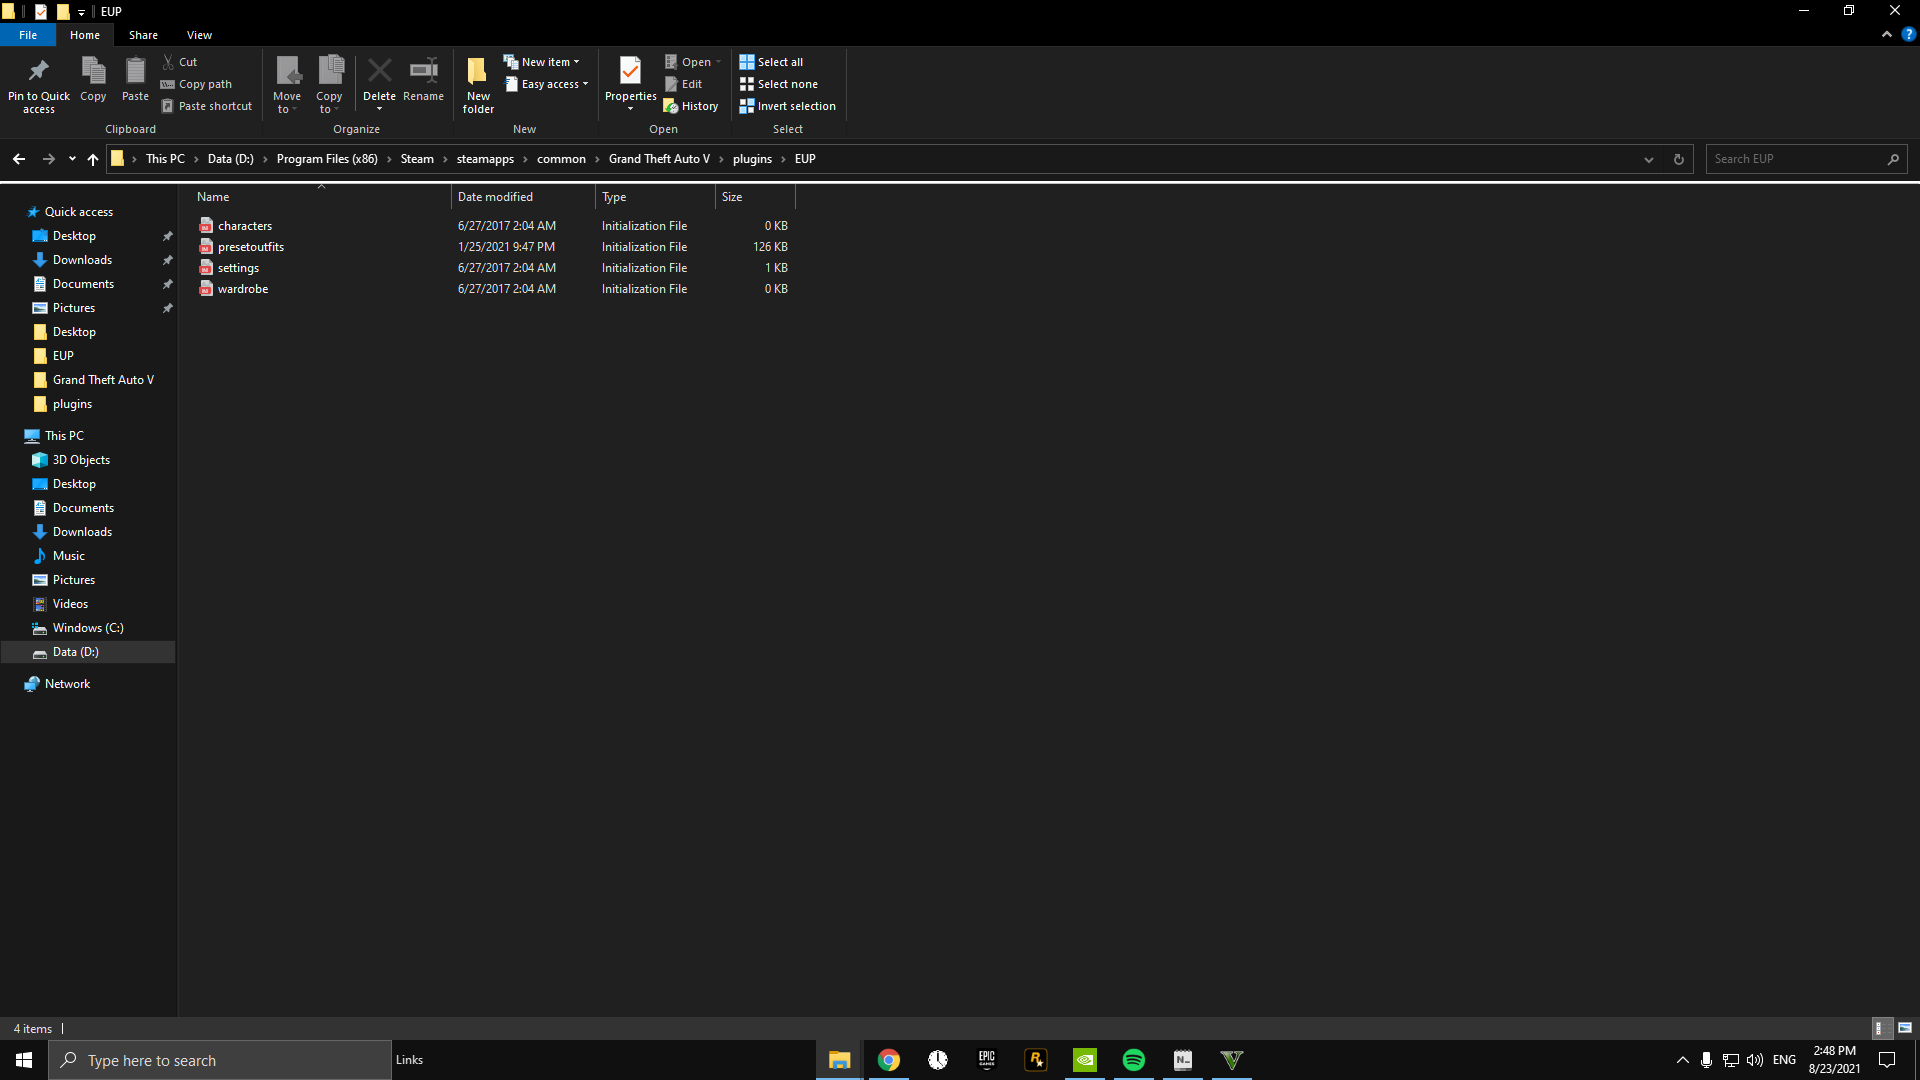Open address bar previous locations dropdown
The width and height of the screenshot is (1920, 1080).
pos(1649,159)
